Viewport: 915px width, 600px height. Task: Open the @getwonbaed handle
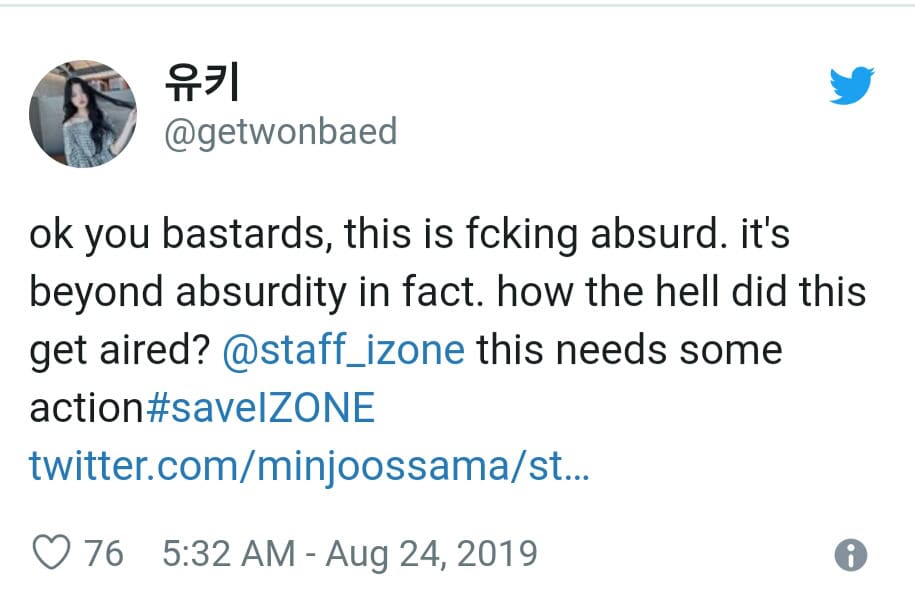click(279, 131)
